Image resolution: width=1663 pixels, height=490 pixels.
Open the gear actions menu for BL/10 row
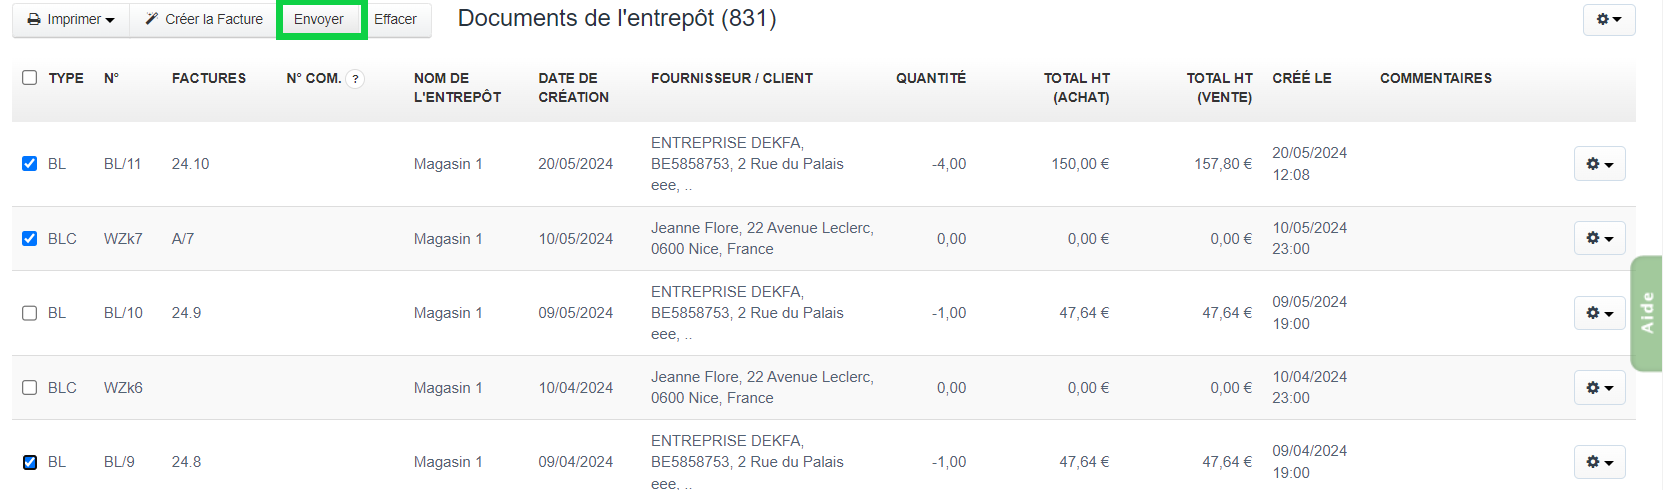1599,313
